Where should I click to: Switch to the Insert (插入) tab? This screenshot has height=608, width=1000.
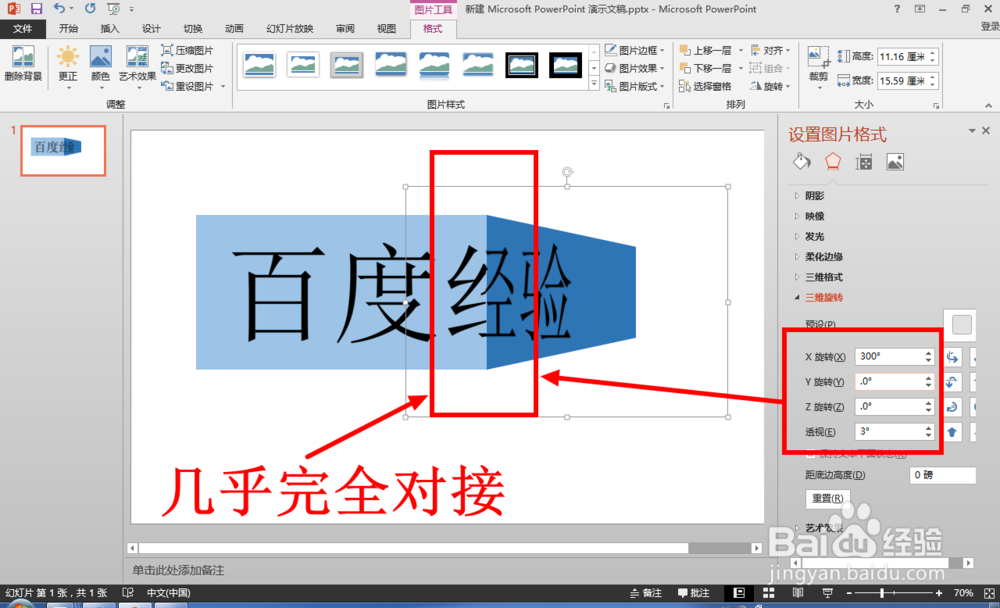click(110, 29)
